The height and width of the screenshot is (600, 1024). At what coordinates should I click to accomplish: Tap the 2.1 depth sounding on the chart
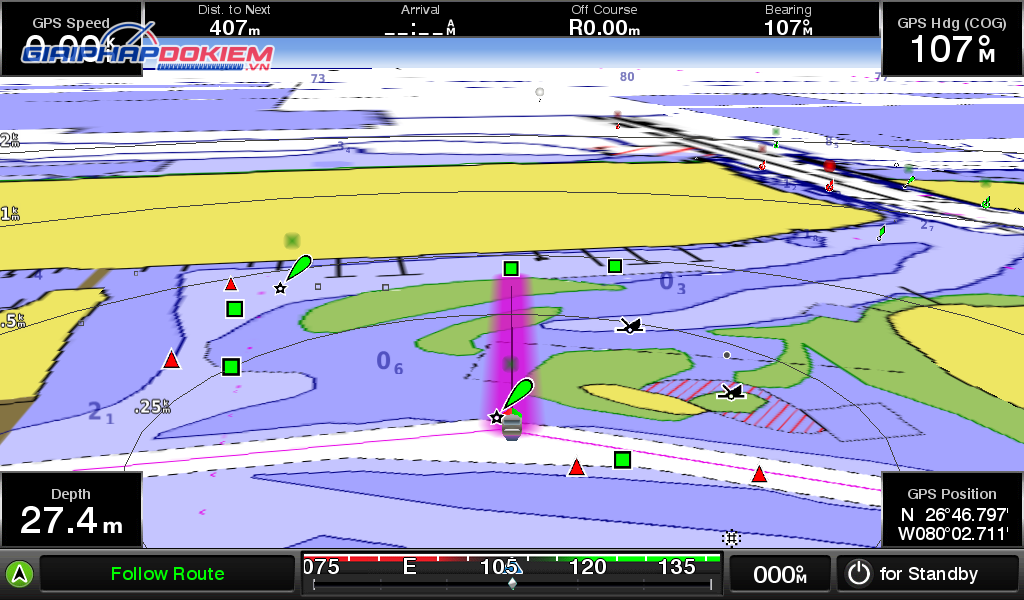[x=101, y=413]
